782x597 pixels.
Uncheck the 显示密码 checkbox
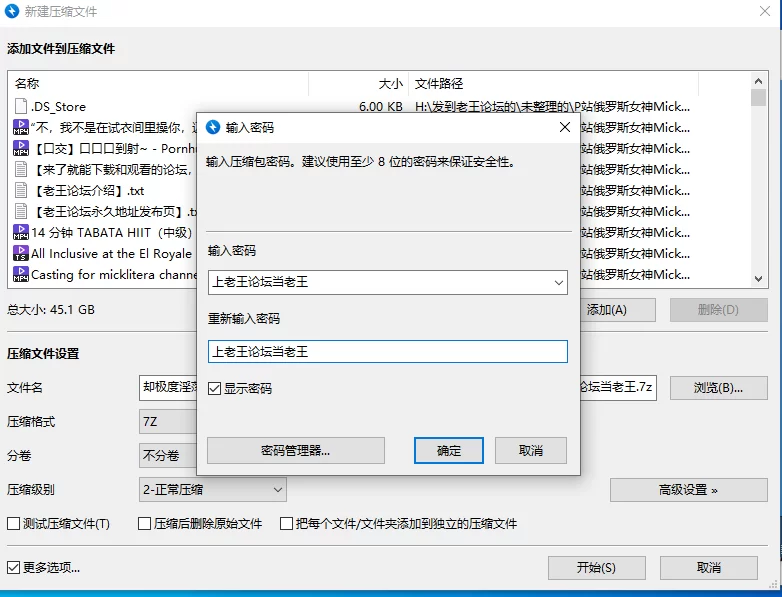coord(215,388)
